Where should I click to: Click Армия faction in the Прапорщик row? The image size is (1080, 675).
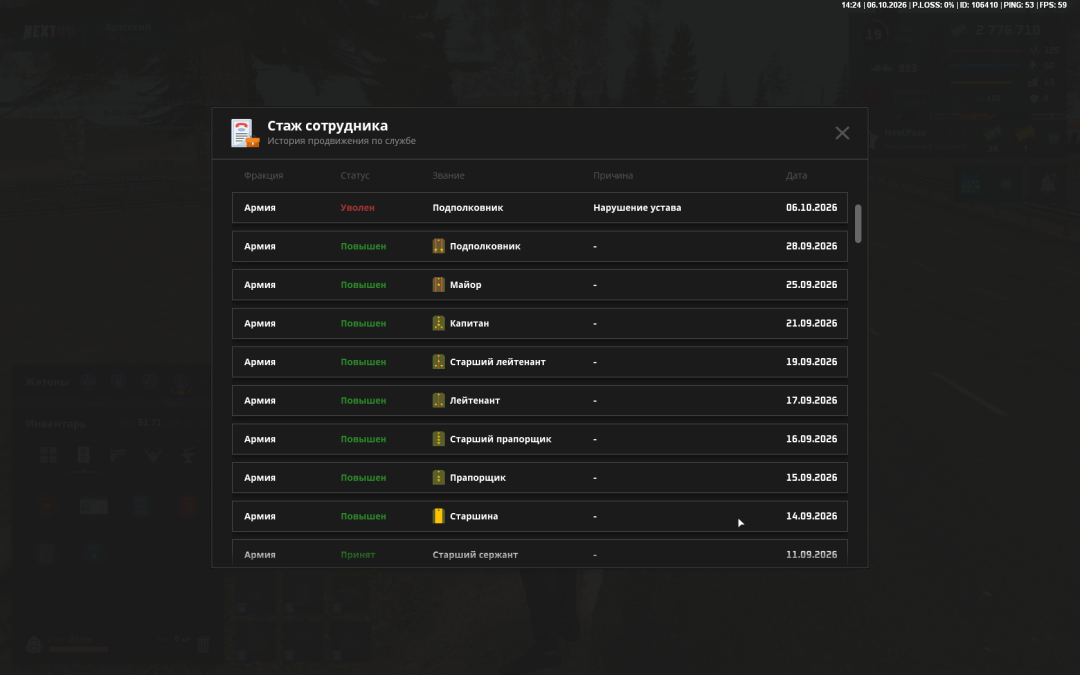260,477
